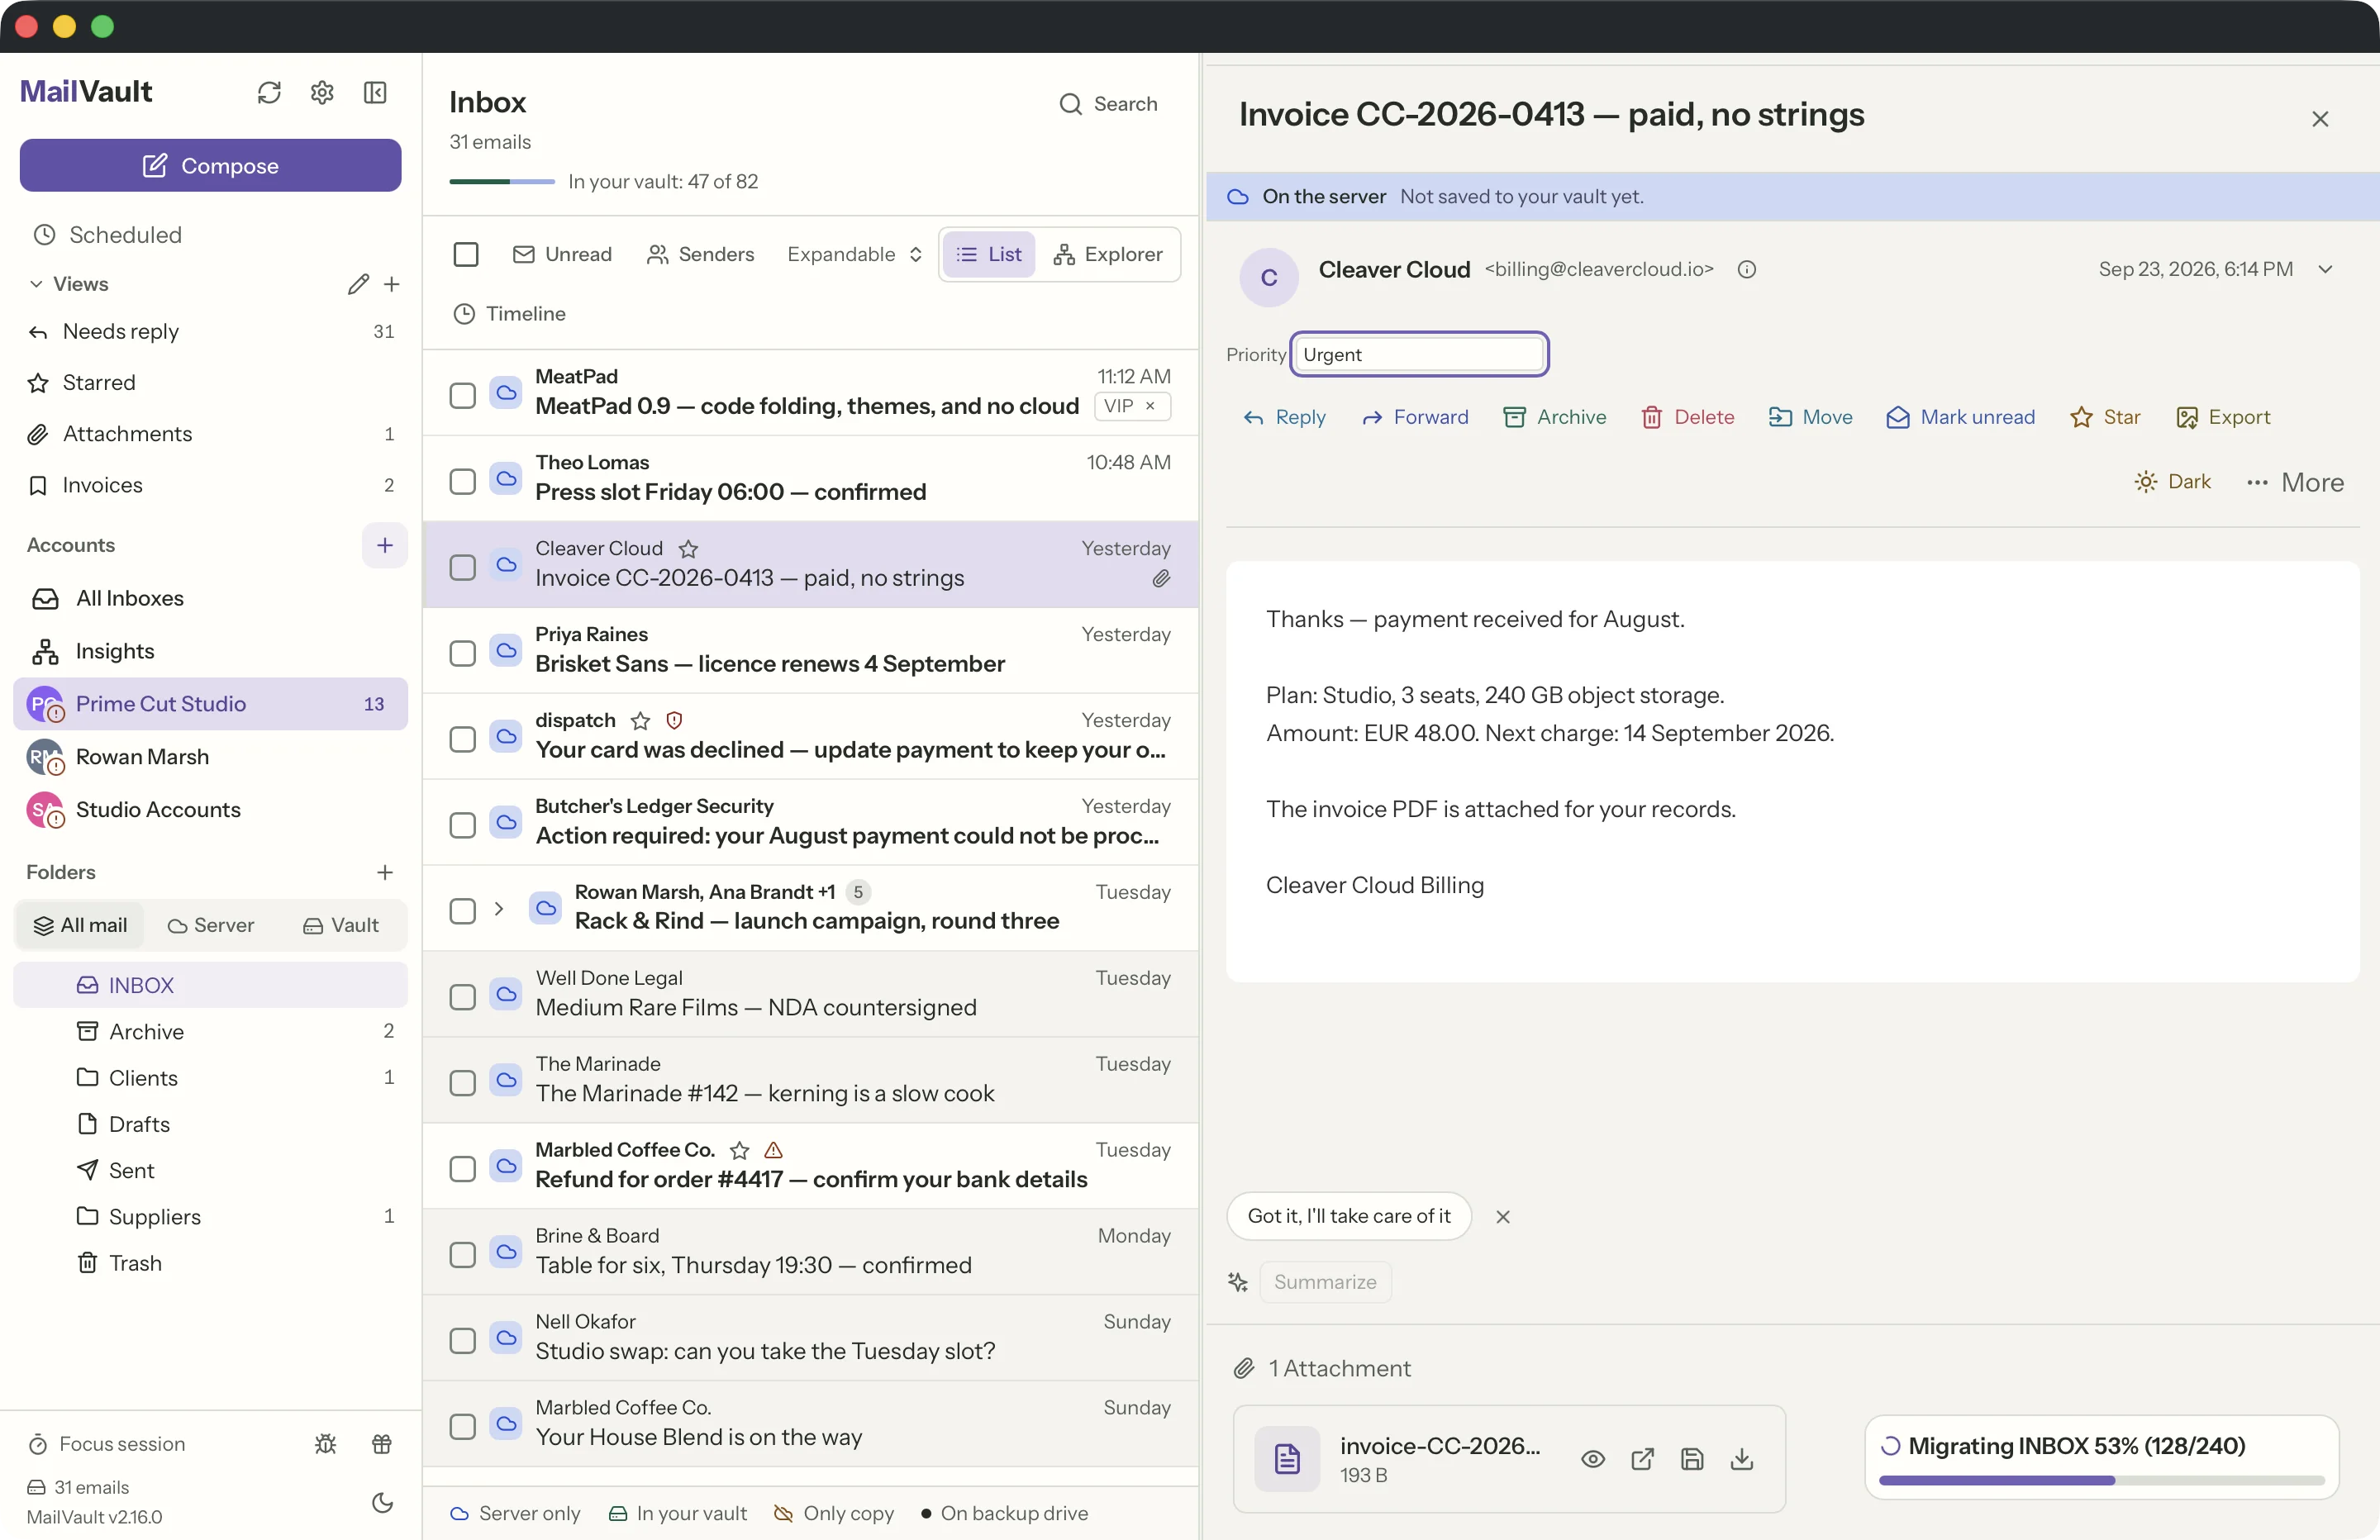Reply to the Cleaver Cloud email
2380x1540 pixels.
tap(1284, 417)
